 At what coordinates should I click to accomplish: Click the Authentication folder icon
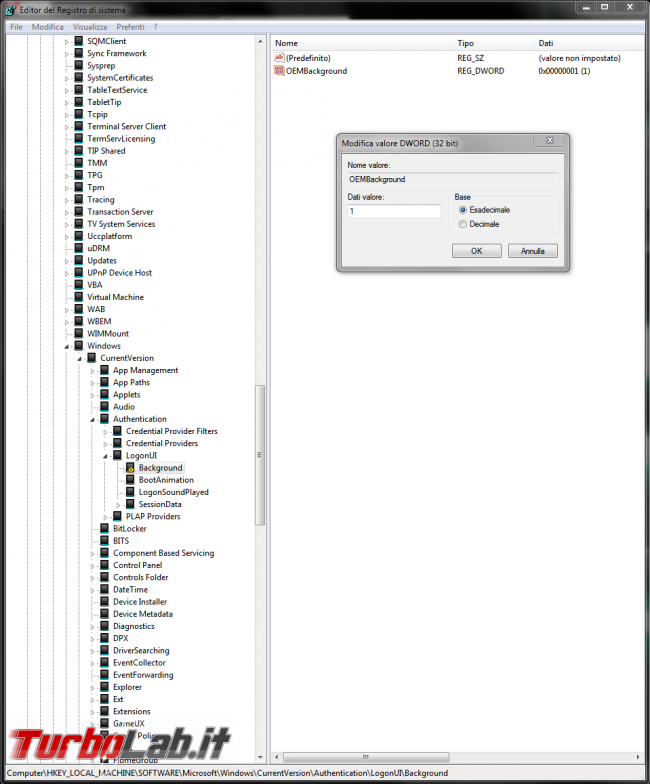[104, 418]
